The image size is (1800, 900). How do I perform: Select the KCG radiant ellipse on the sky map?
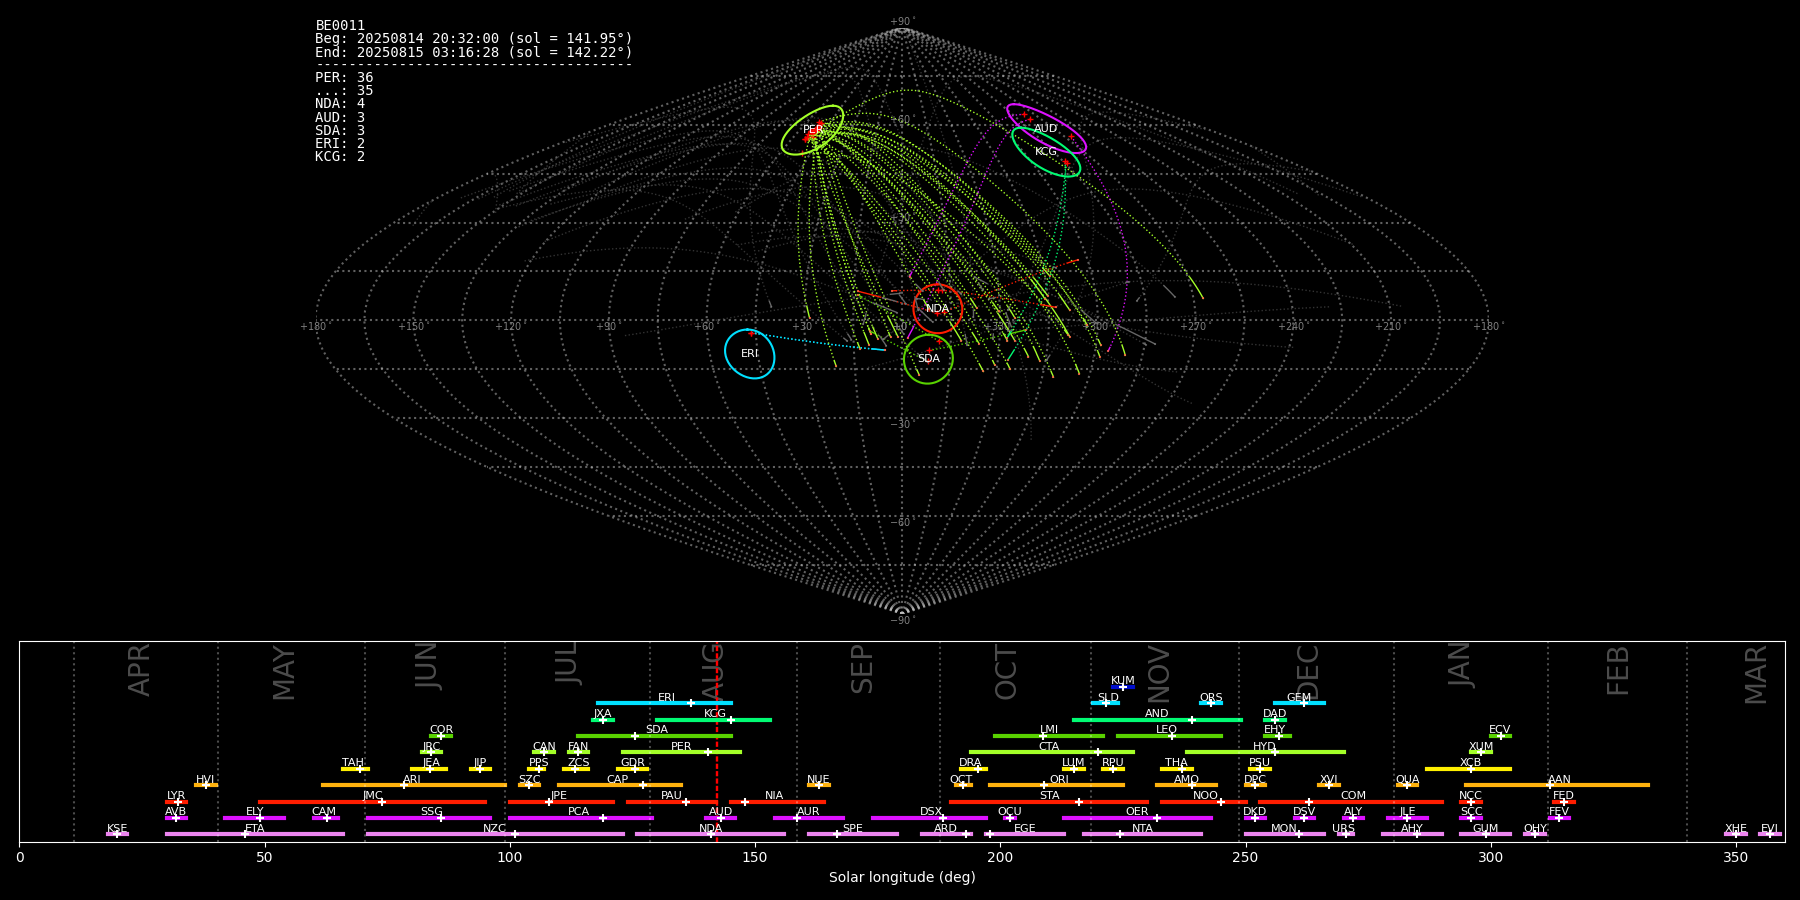(x=1046, y=152)
